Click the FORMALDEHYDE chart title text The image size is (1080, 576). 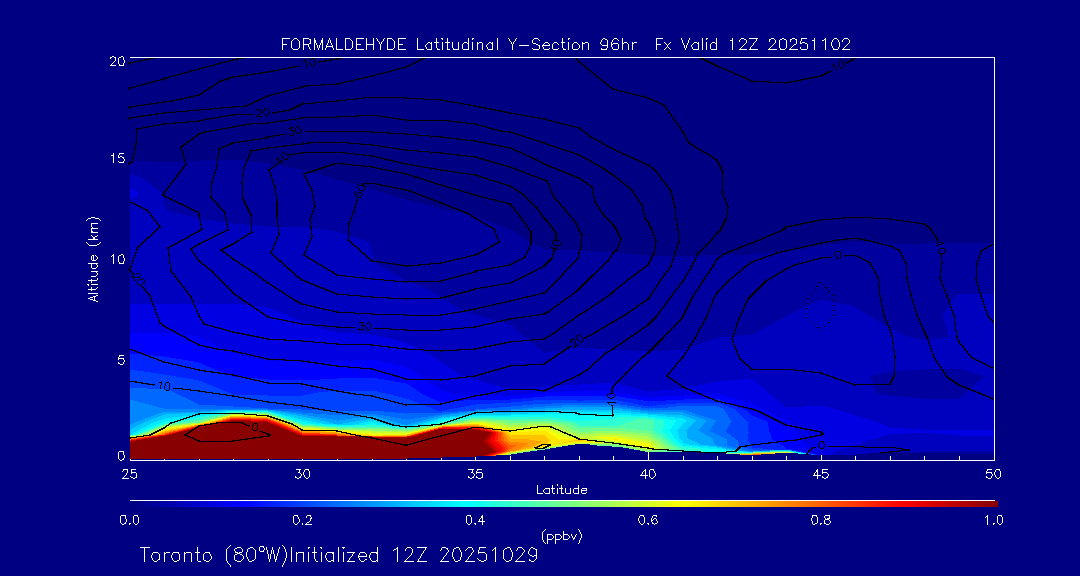[x=565, y=44]
